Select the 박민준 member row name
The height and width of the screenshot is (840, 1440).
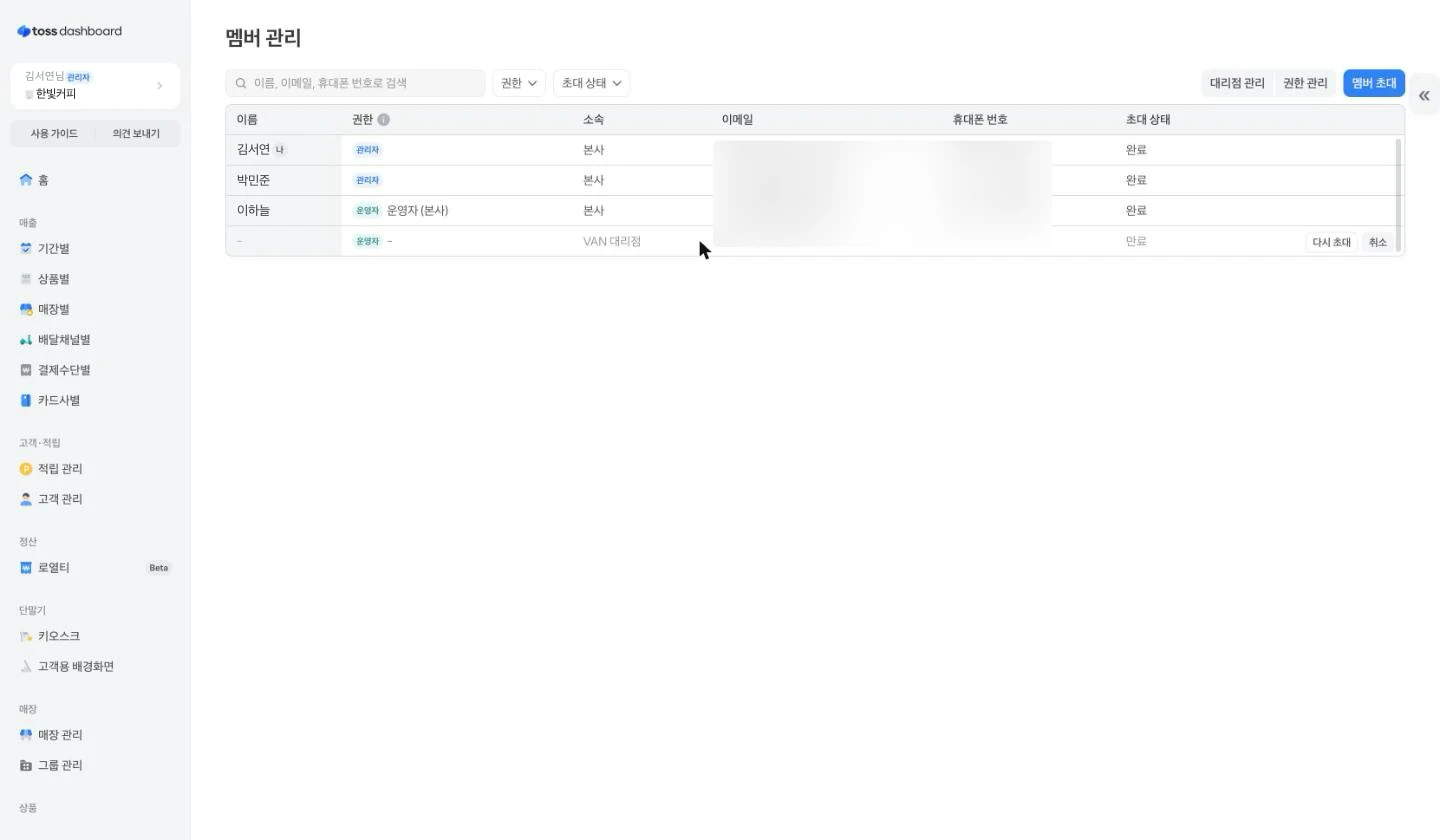(253, 180)
